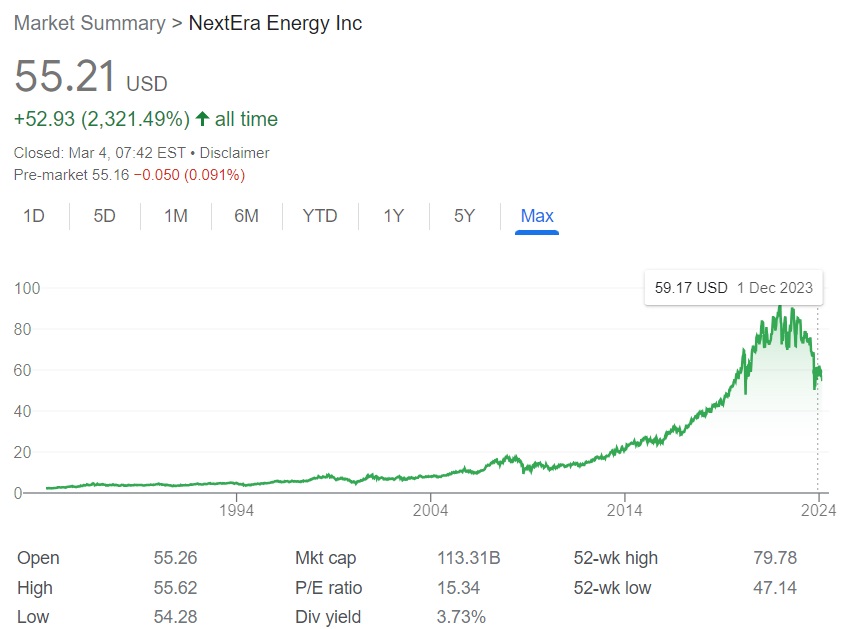Show the 1M chart range
This screenshot has width=850, height=629.
coord(175,216)
